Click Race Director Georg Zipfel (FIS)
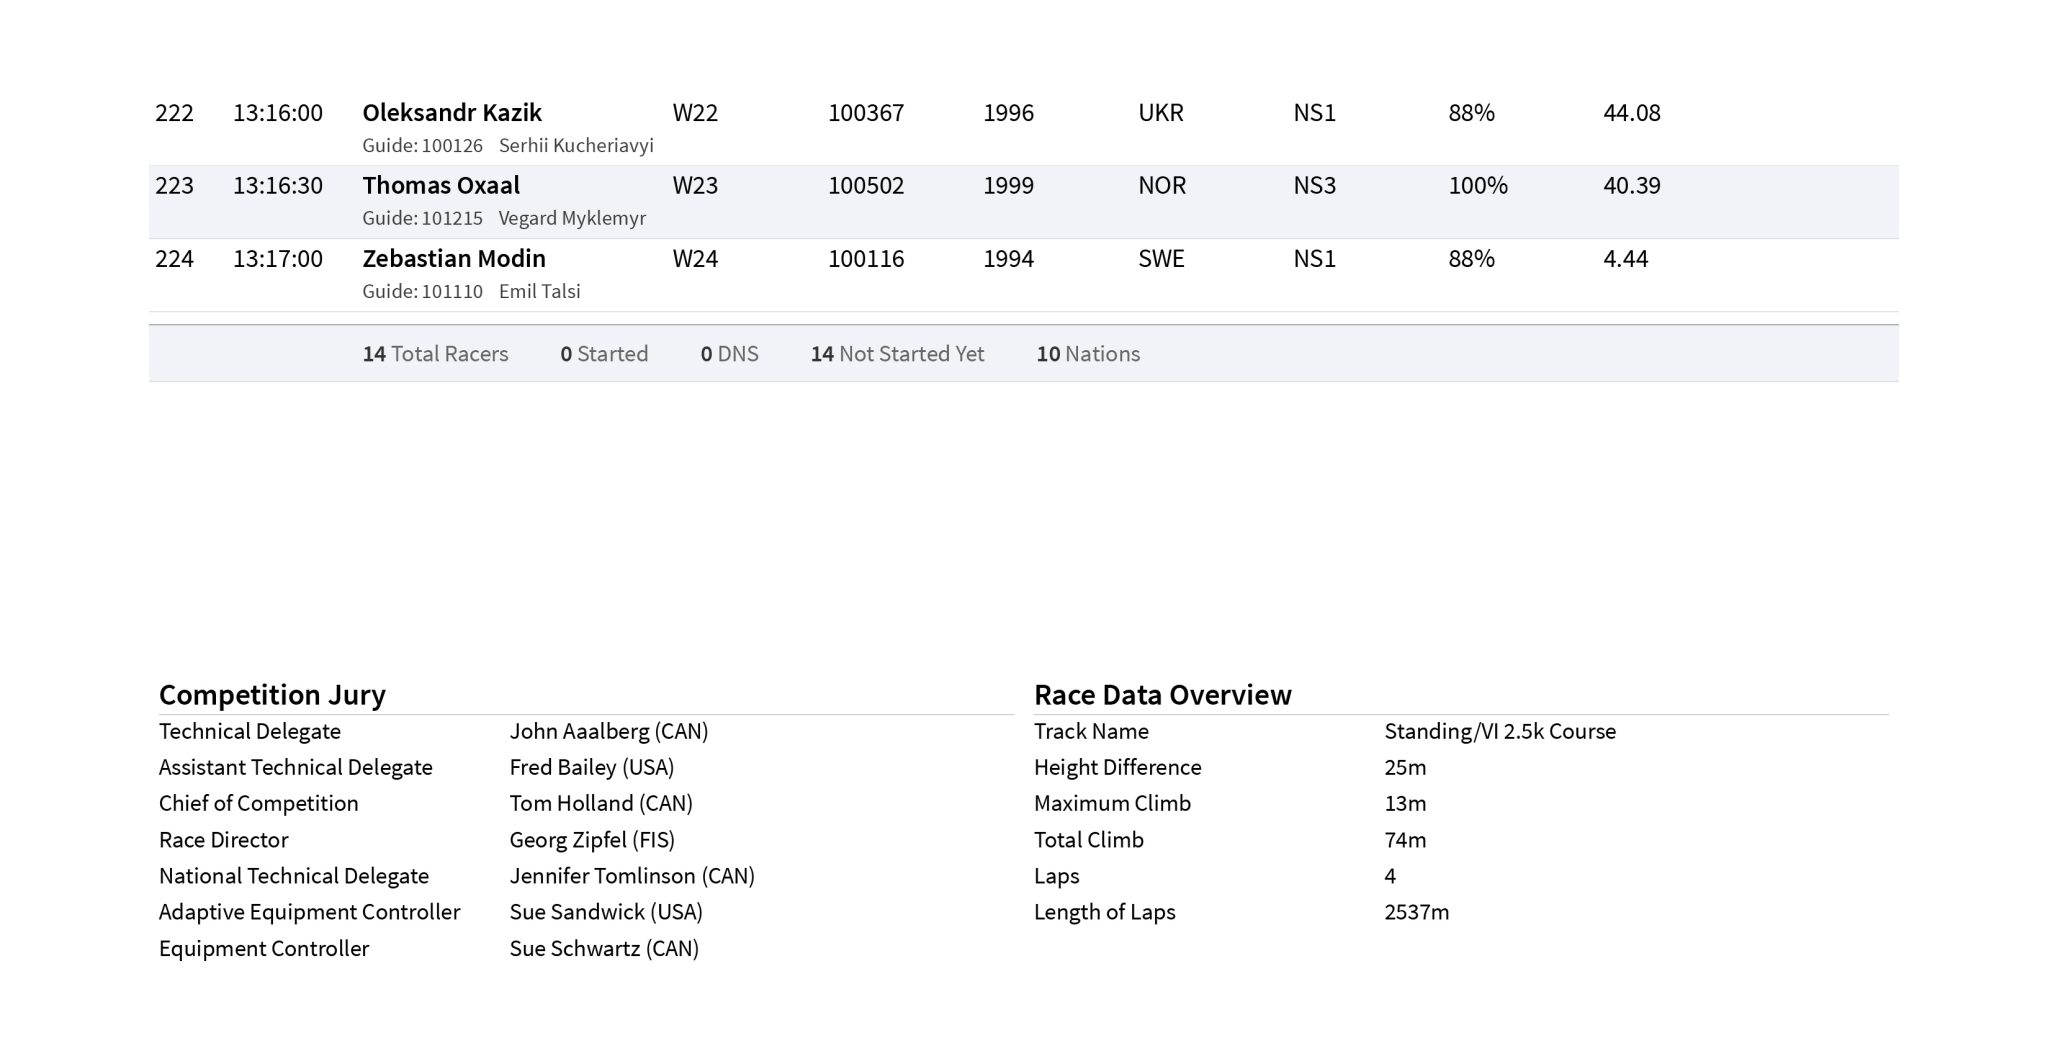The width and height of the screenshot is (2048, 1043). click(591, 840)
